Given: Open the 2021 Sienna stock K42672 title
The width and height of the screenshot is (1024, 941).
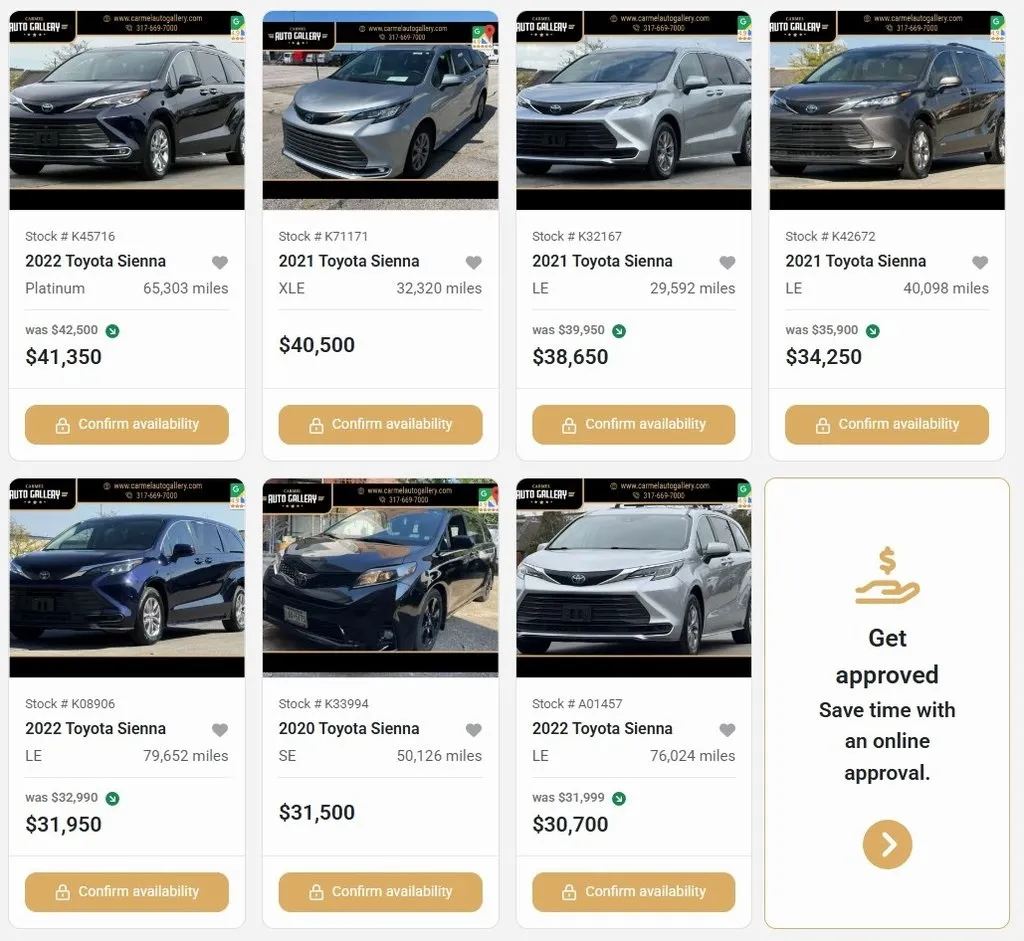Looking at the screenshot, I should pyautogui.click(x=855, y=261).
